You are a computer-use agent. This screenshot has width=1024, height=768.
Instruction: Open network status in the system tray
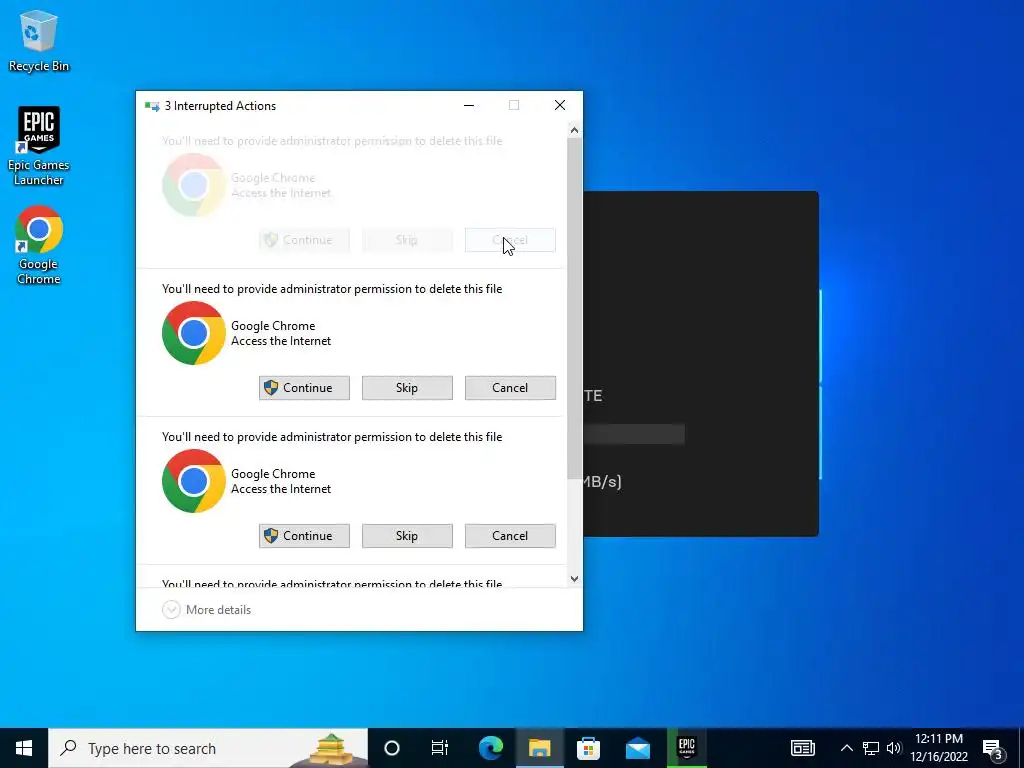[x=871, y=748]
